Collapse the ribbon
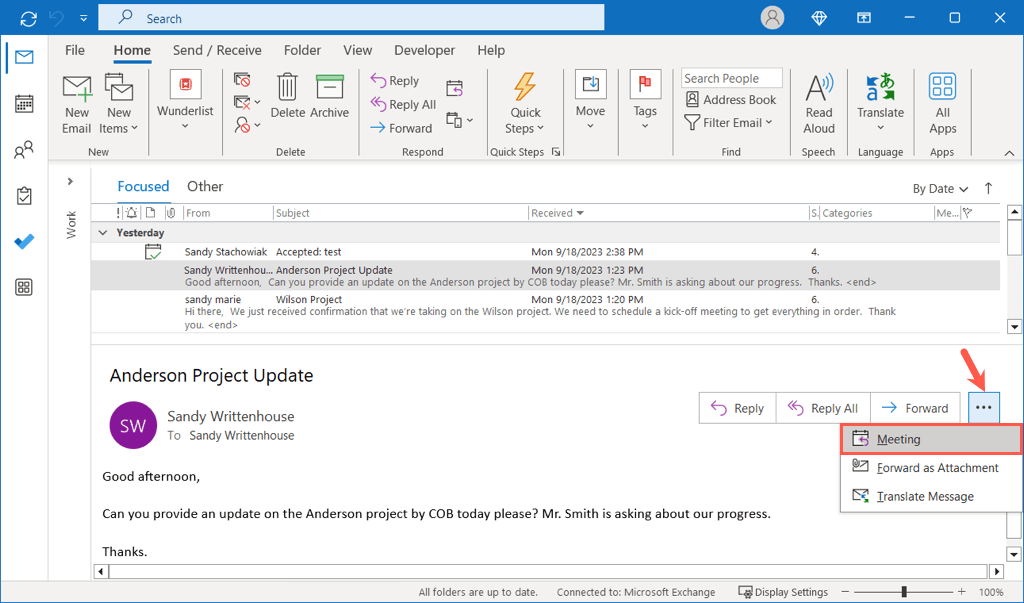The width and height of the screenshot is (1024, 603). 1009,153
